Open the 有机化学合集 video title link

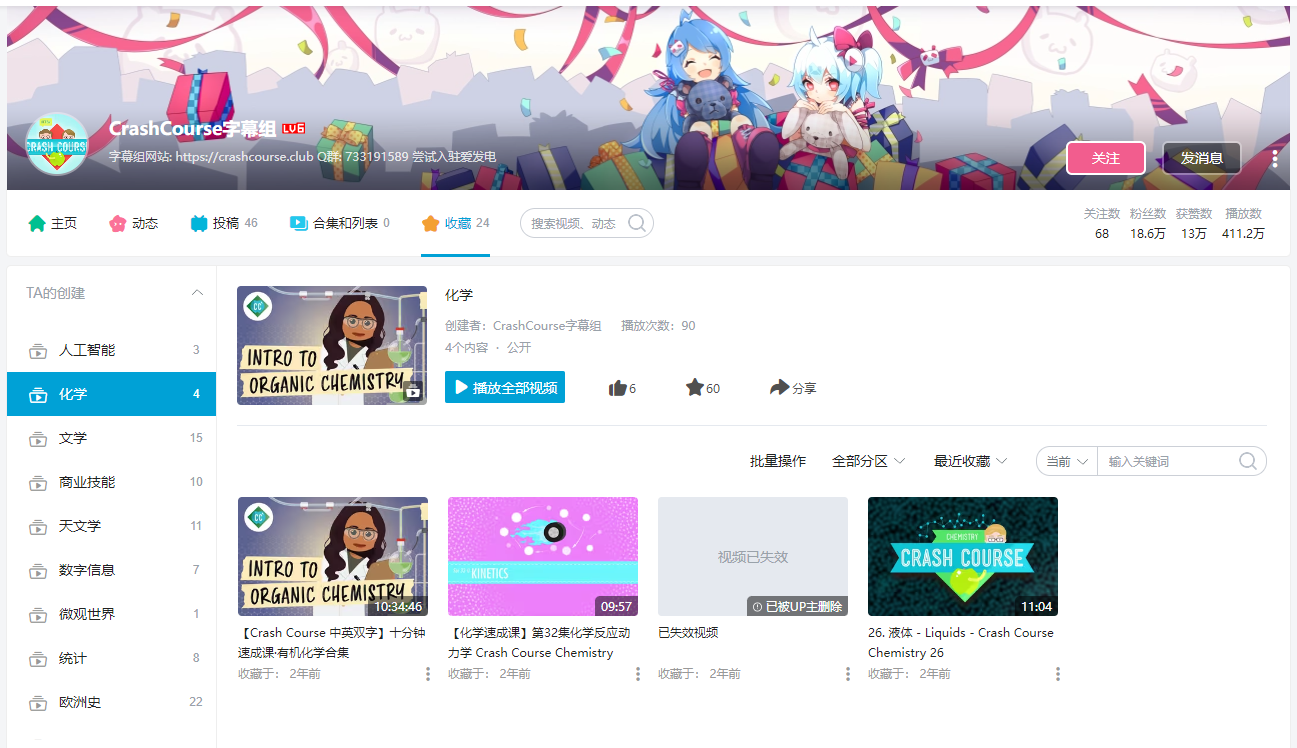333,643
